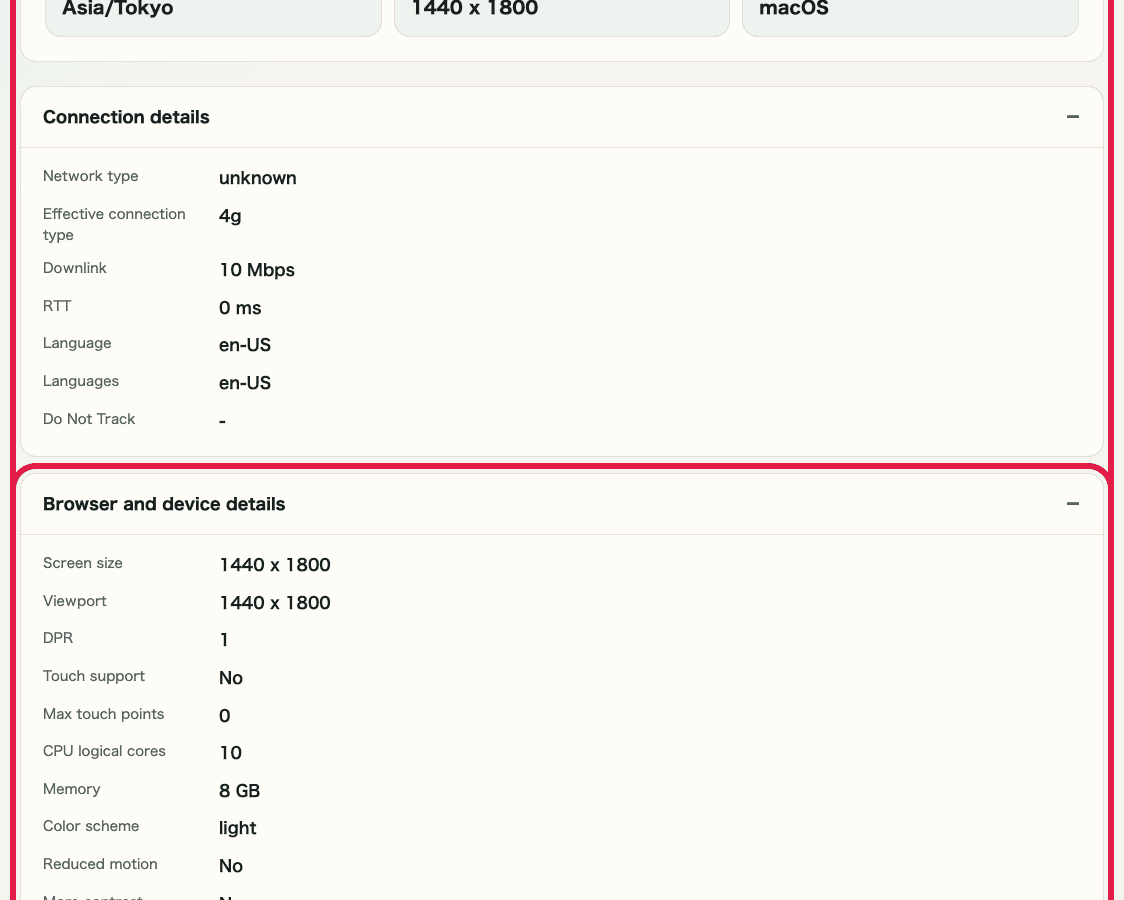The width and height of the screenshot is (1124, 900).
Task: Click the 4g effective connection type value
Action: pos(229,216)
